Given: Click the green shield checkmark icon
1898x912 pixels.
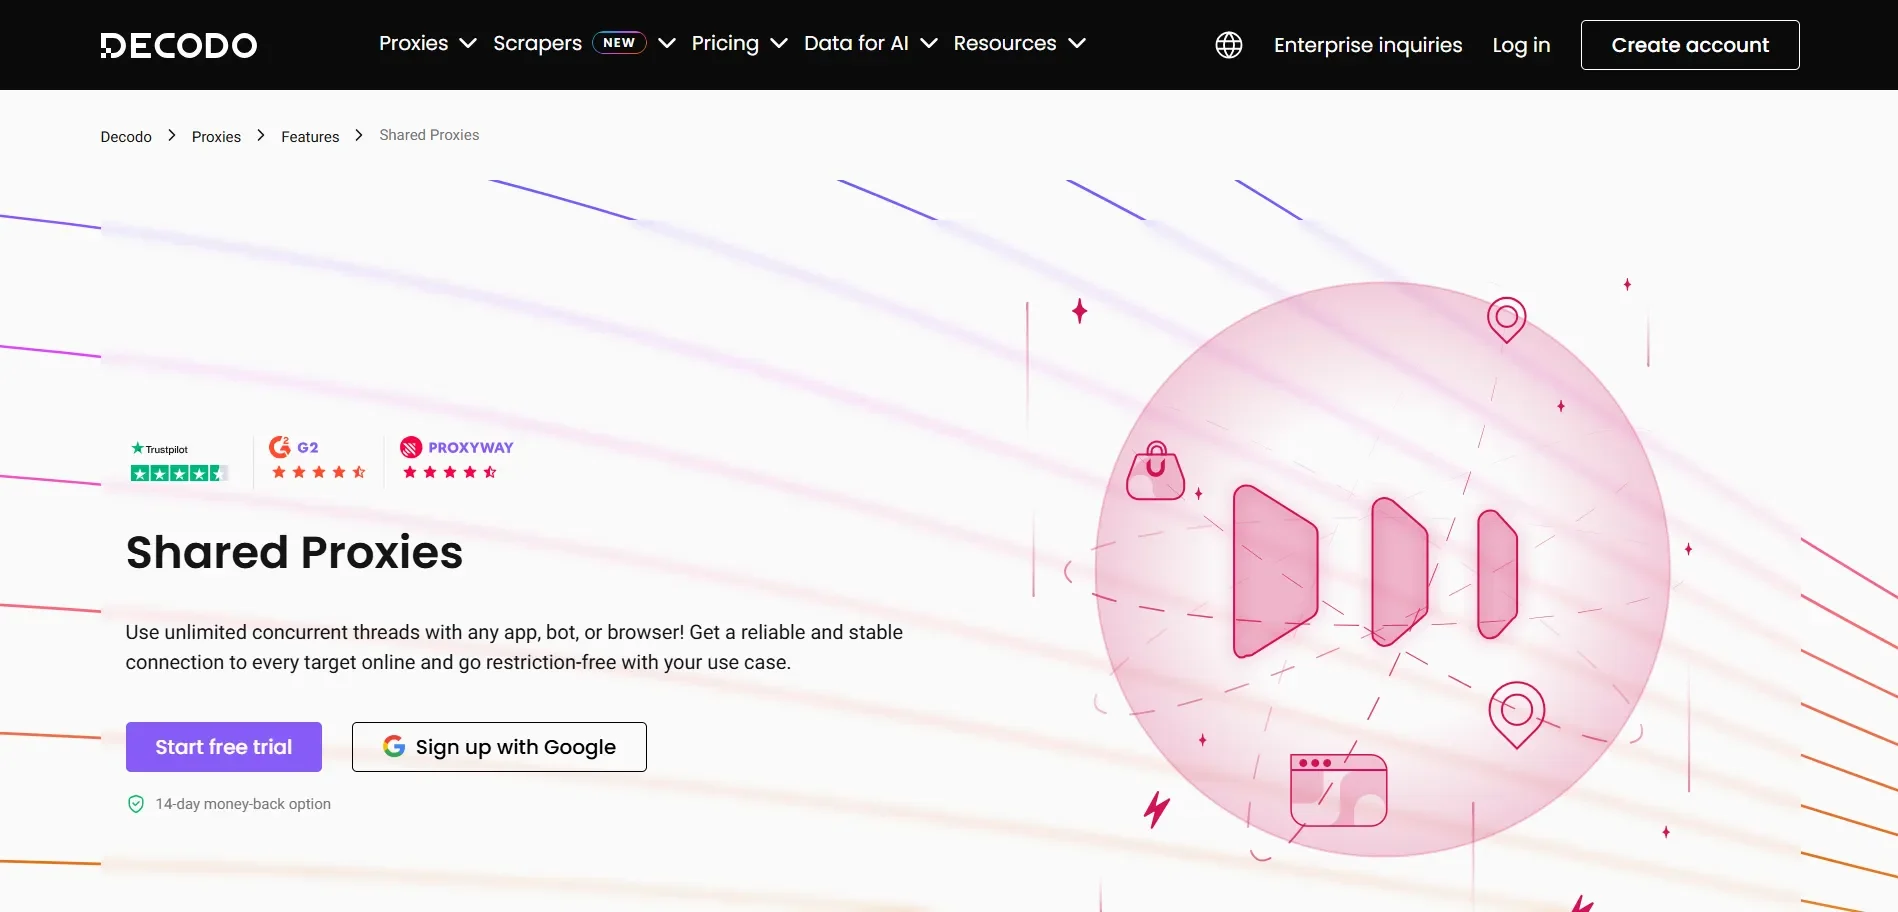Looking at the screenshot, I should click(136, 804).
